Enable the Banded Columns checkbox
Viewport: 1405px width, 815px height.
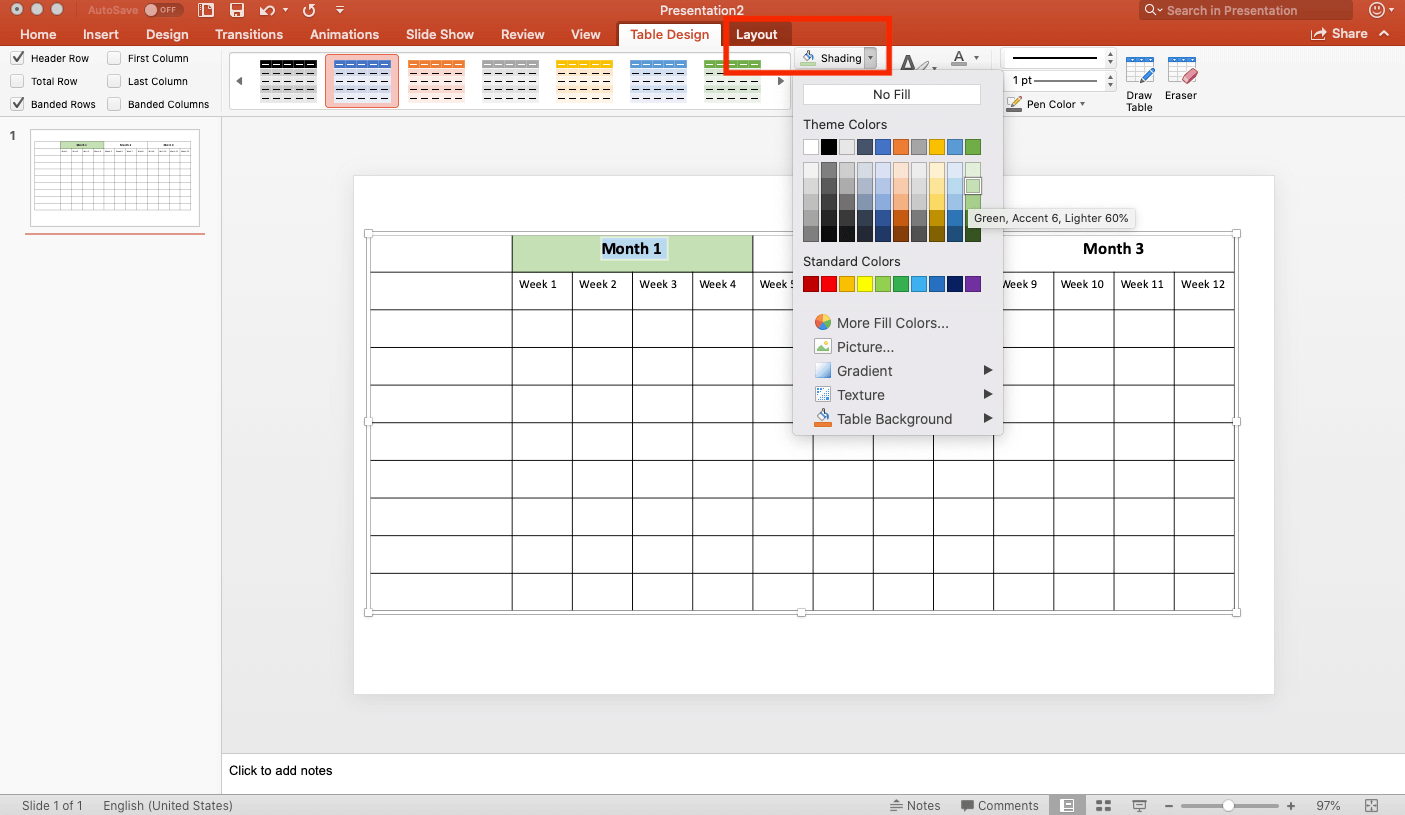(x=114, y=104)
